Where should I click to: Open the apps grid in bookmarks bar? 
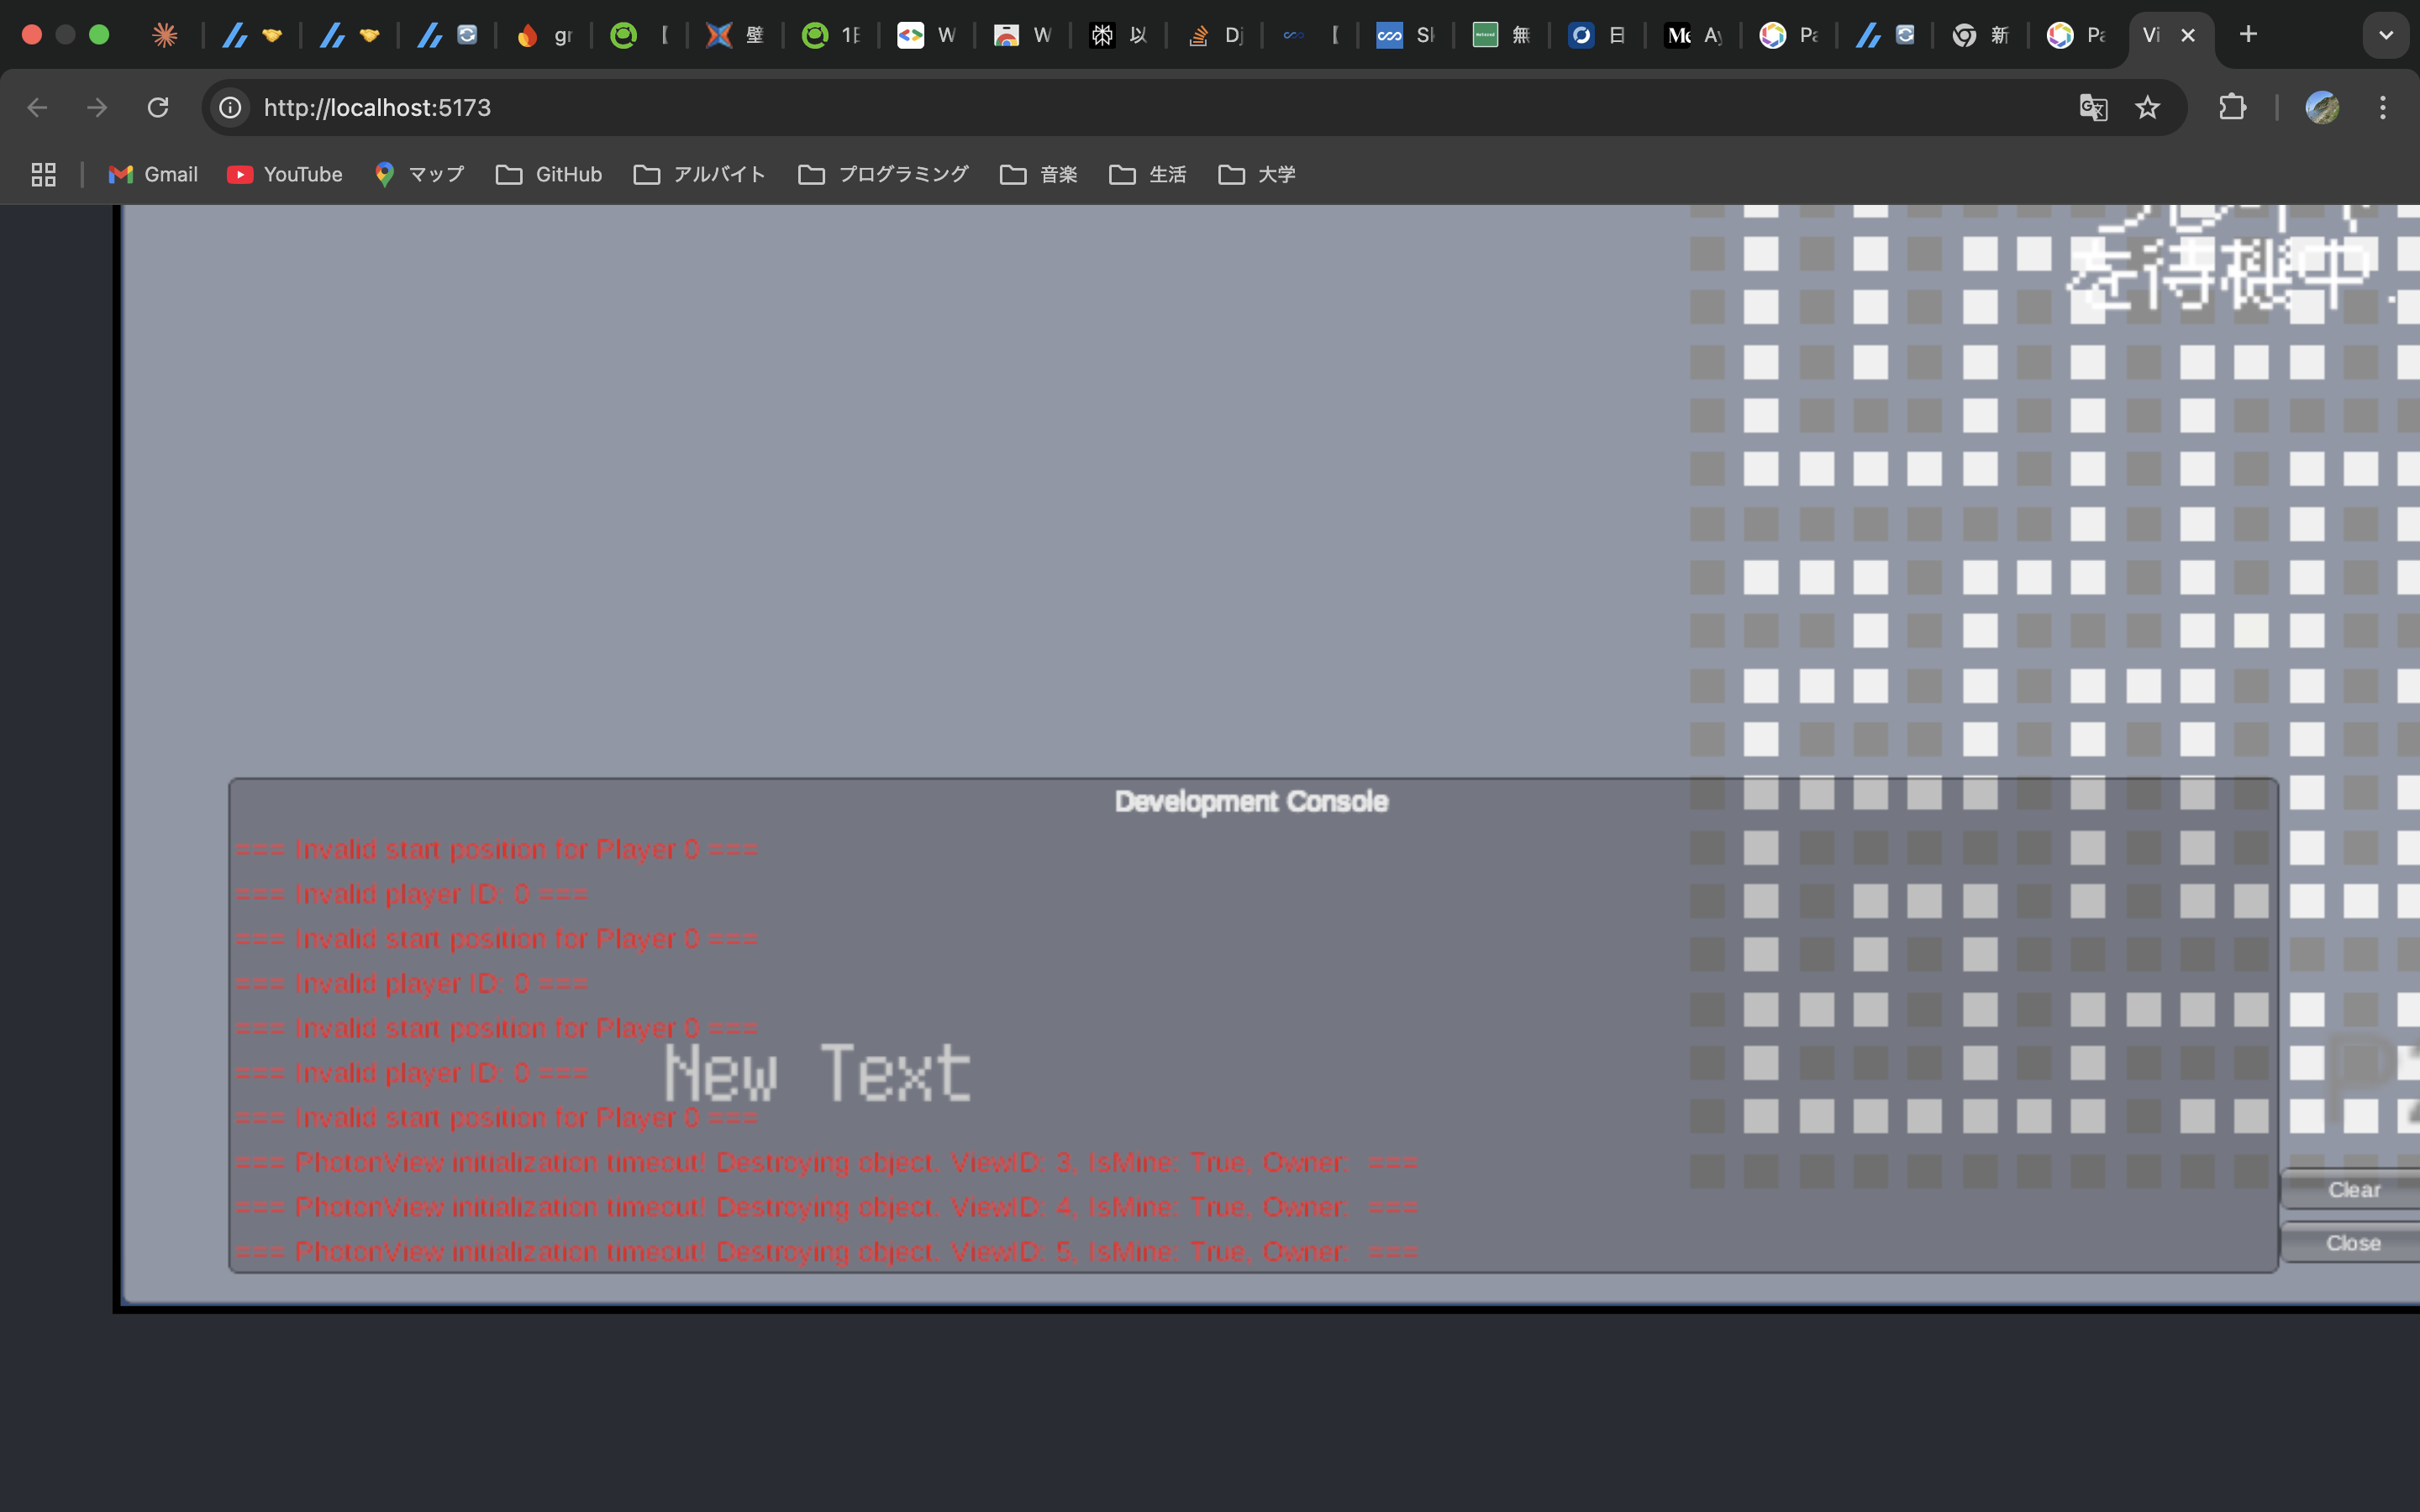click(x=43, y=175)
